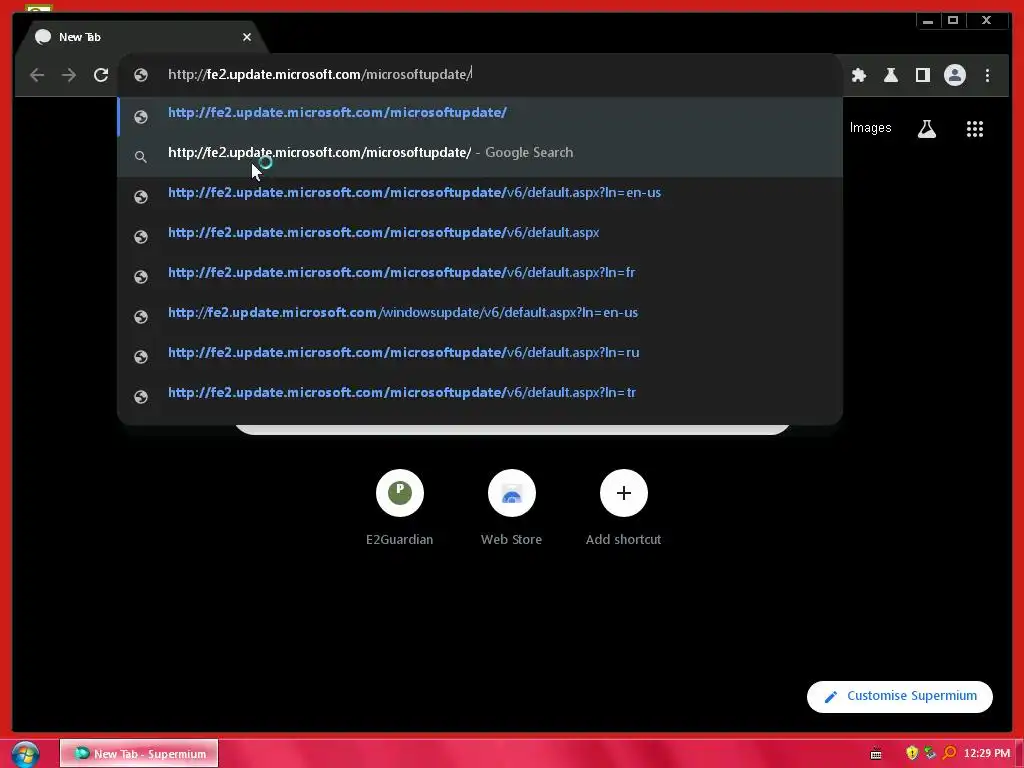The width and height of the screenshot is (1024, 768).
Task: Toggle the side panel icon
Action: tap(923, 75)
